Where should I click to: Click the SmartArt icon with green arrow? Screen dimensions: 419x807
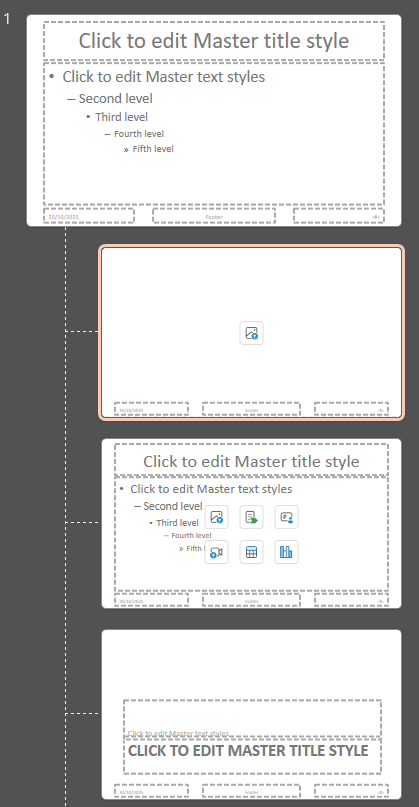point(251,517)
